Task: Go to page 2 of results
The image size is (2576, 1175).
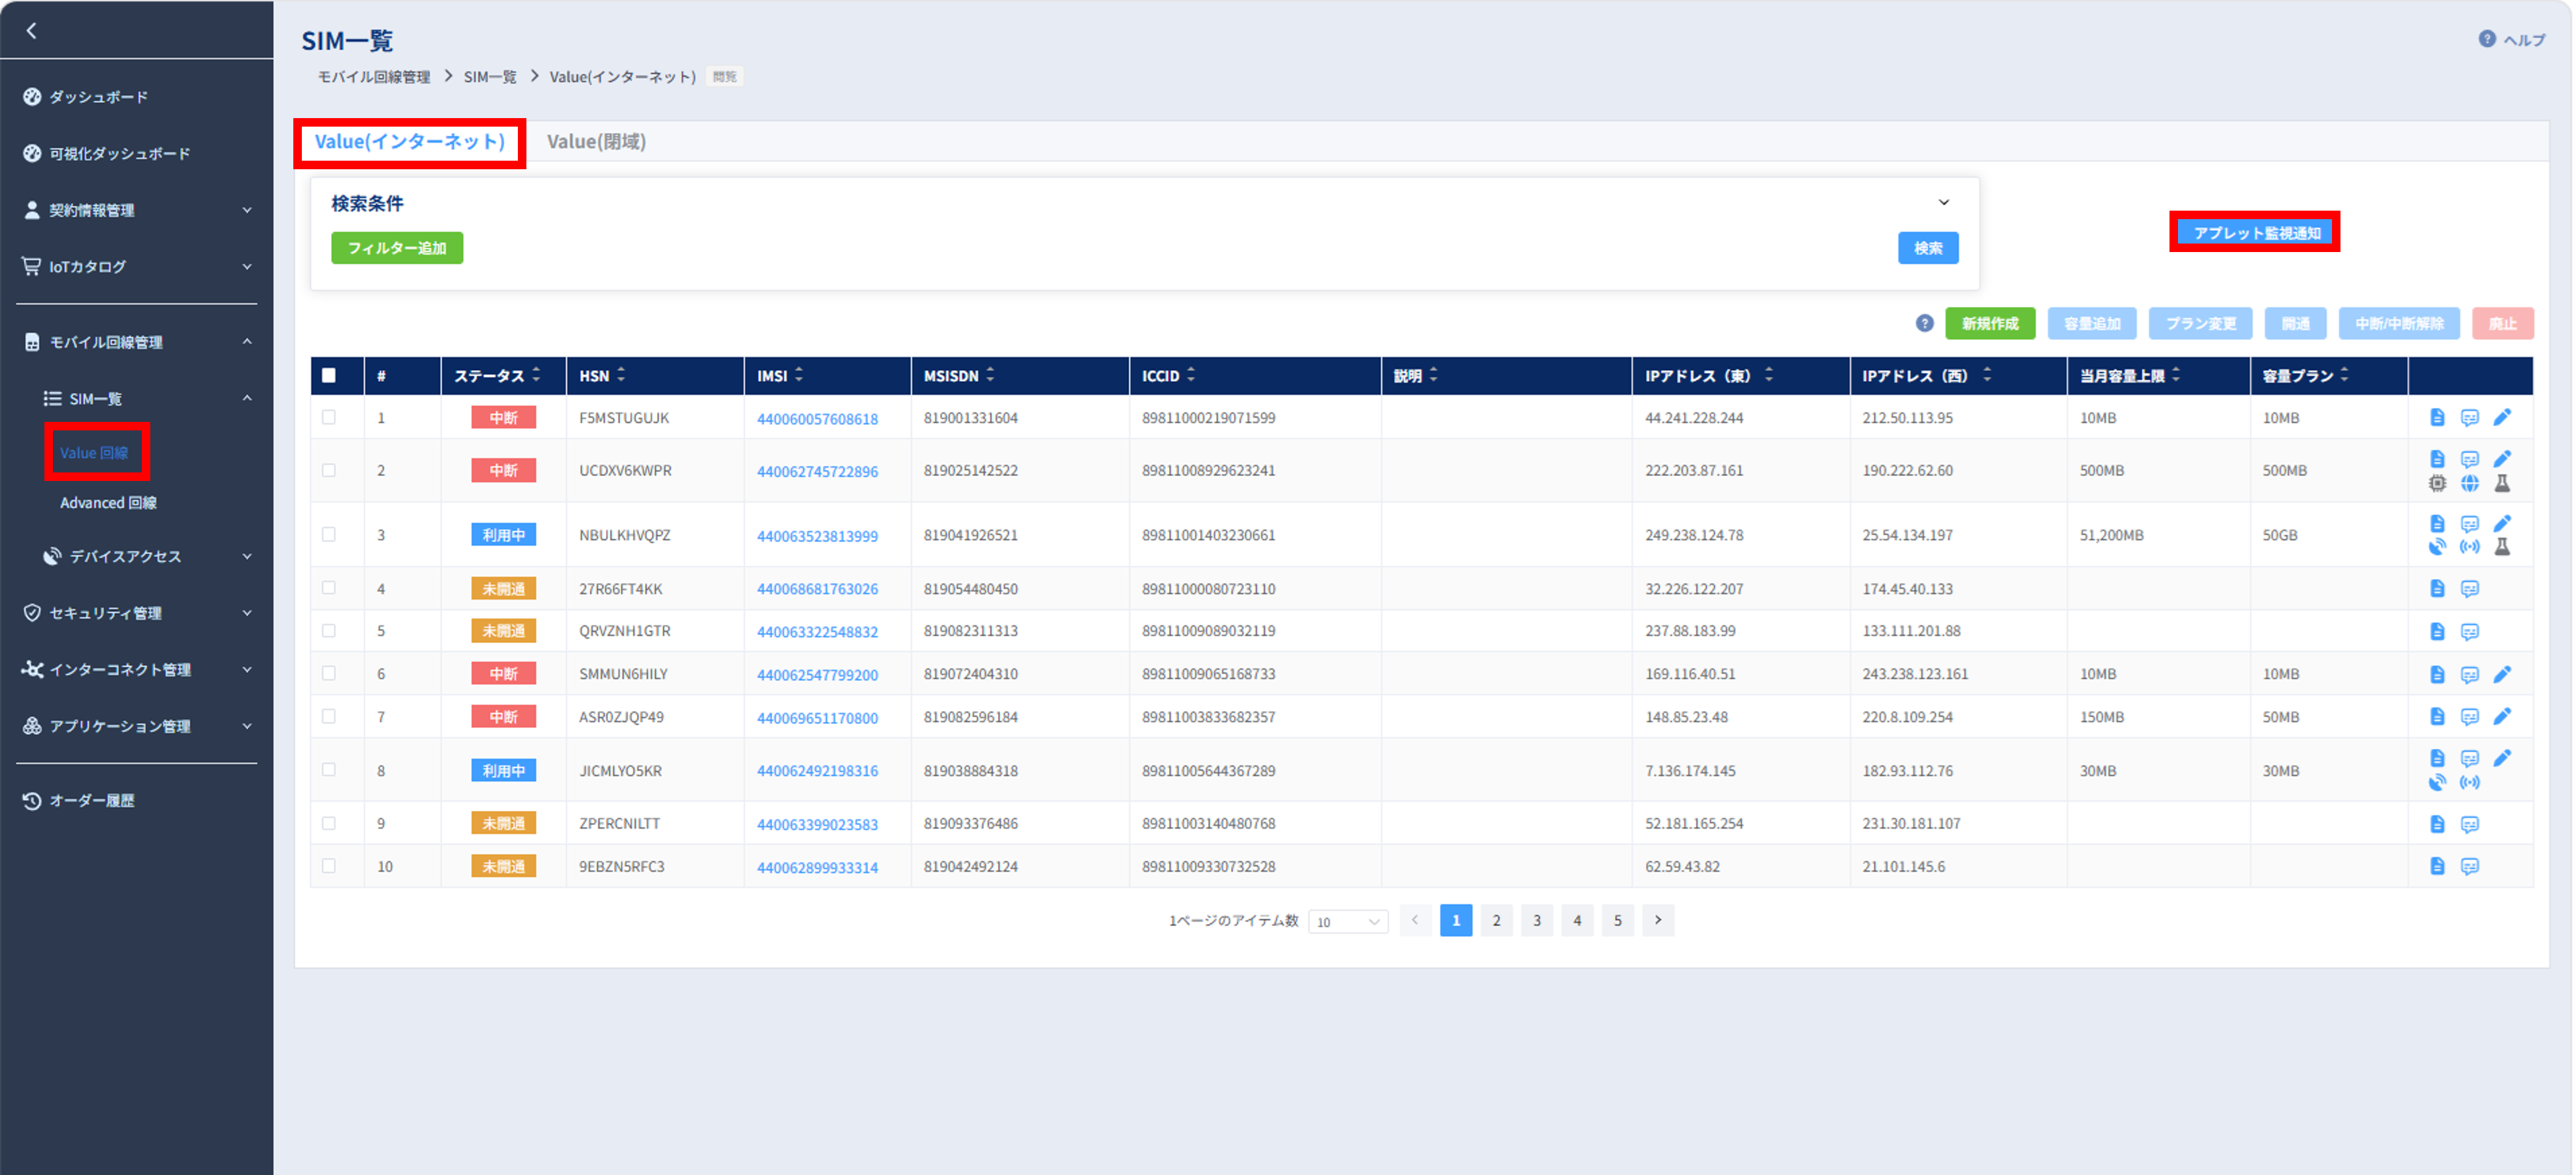Action: pyautogui.click(x=1496, y=921)
